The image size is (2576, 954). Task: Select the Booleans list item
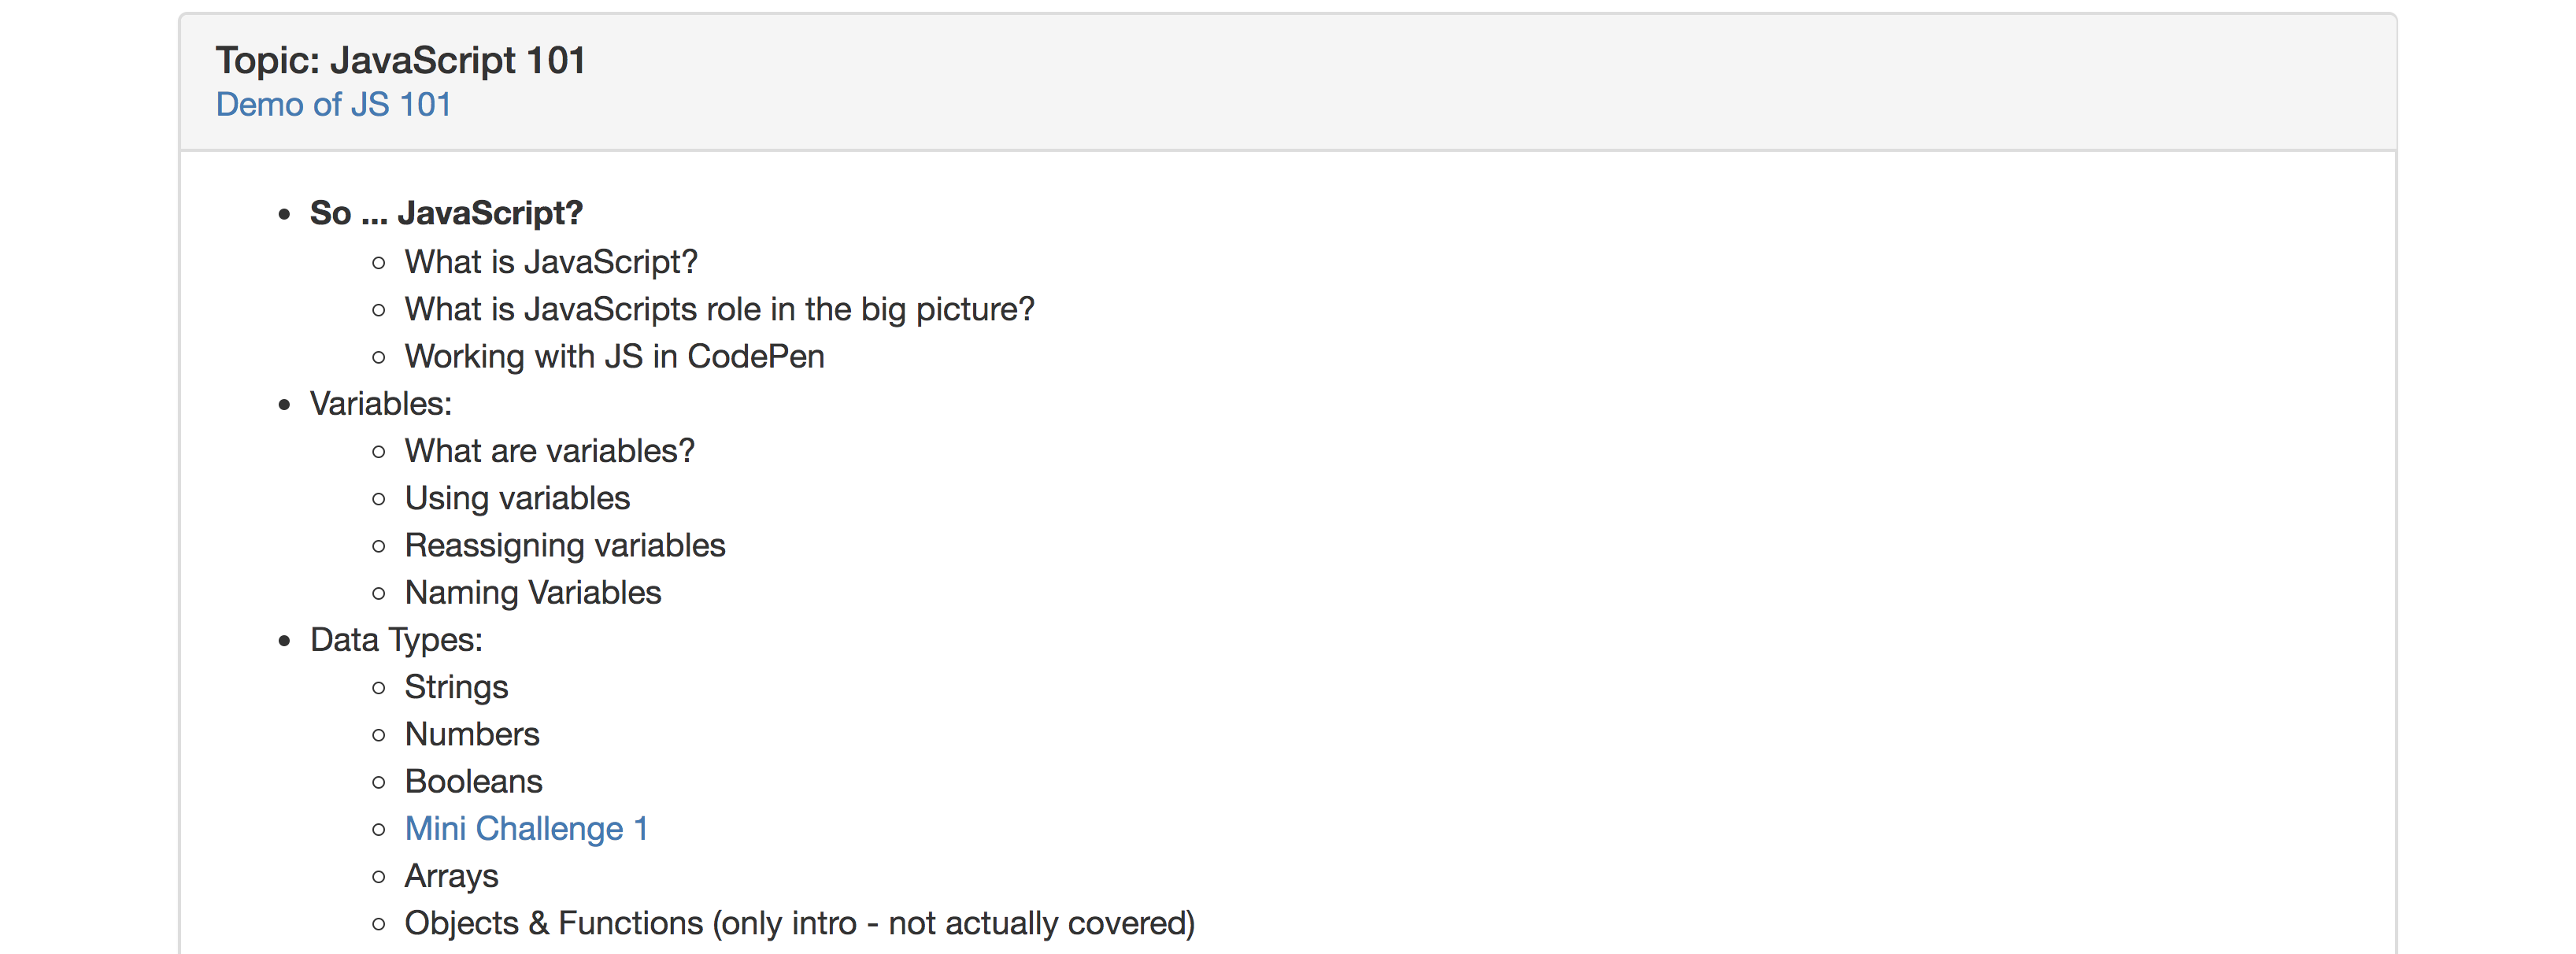click(473, 781)
